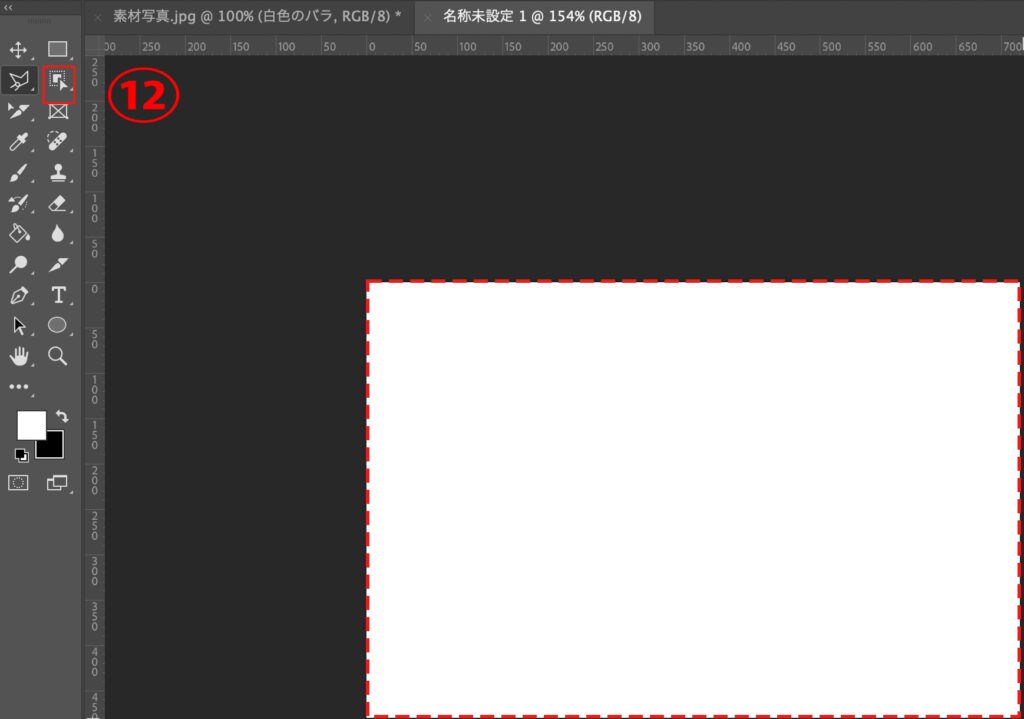Viewport: 1024px width, 719px height.
Task: Select the Ellipse shape tool
Action: [57, 325]
